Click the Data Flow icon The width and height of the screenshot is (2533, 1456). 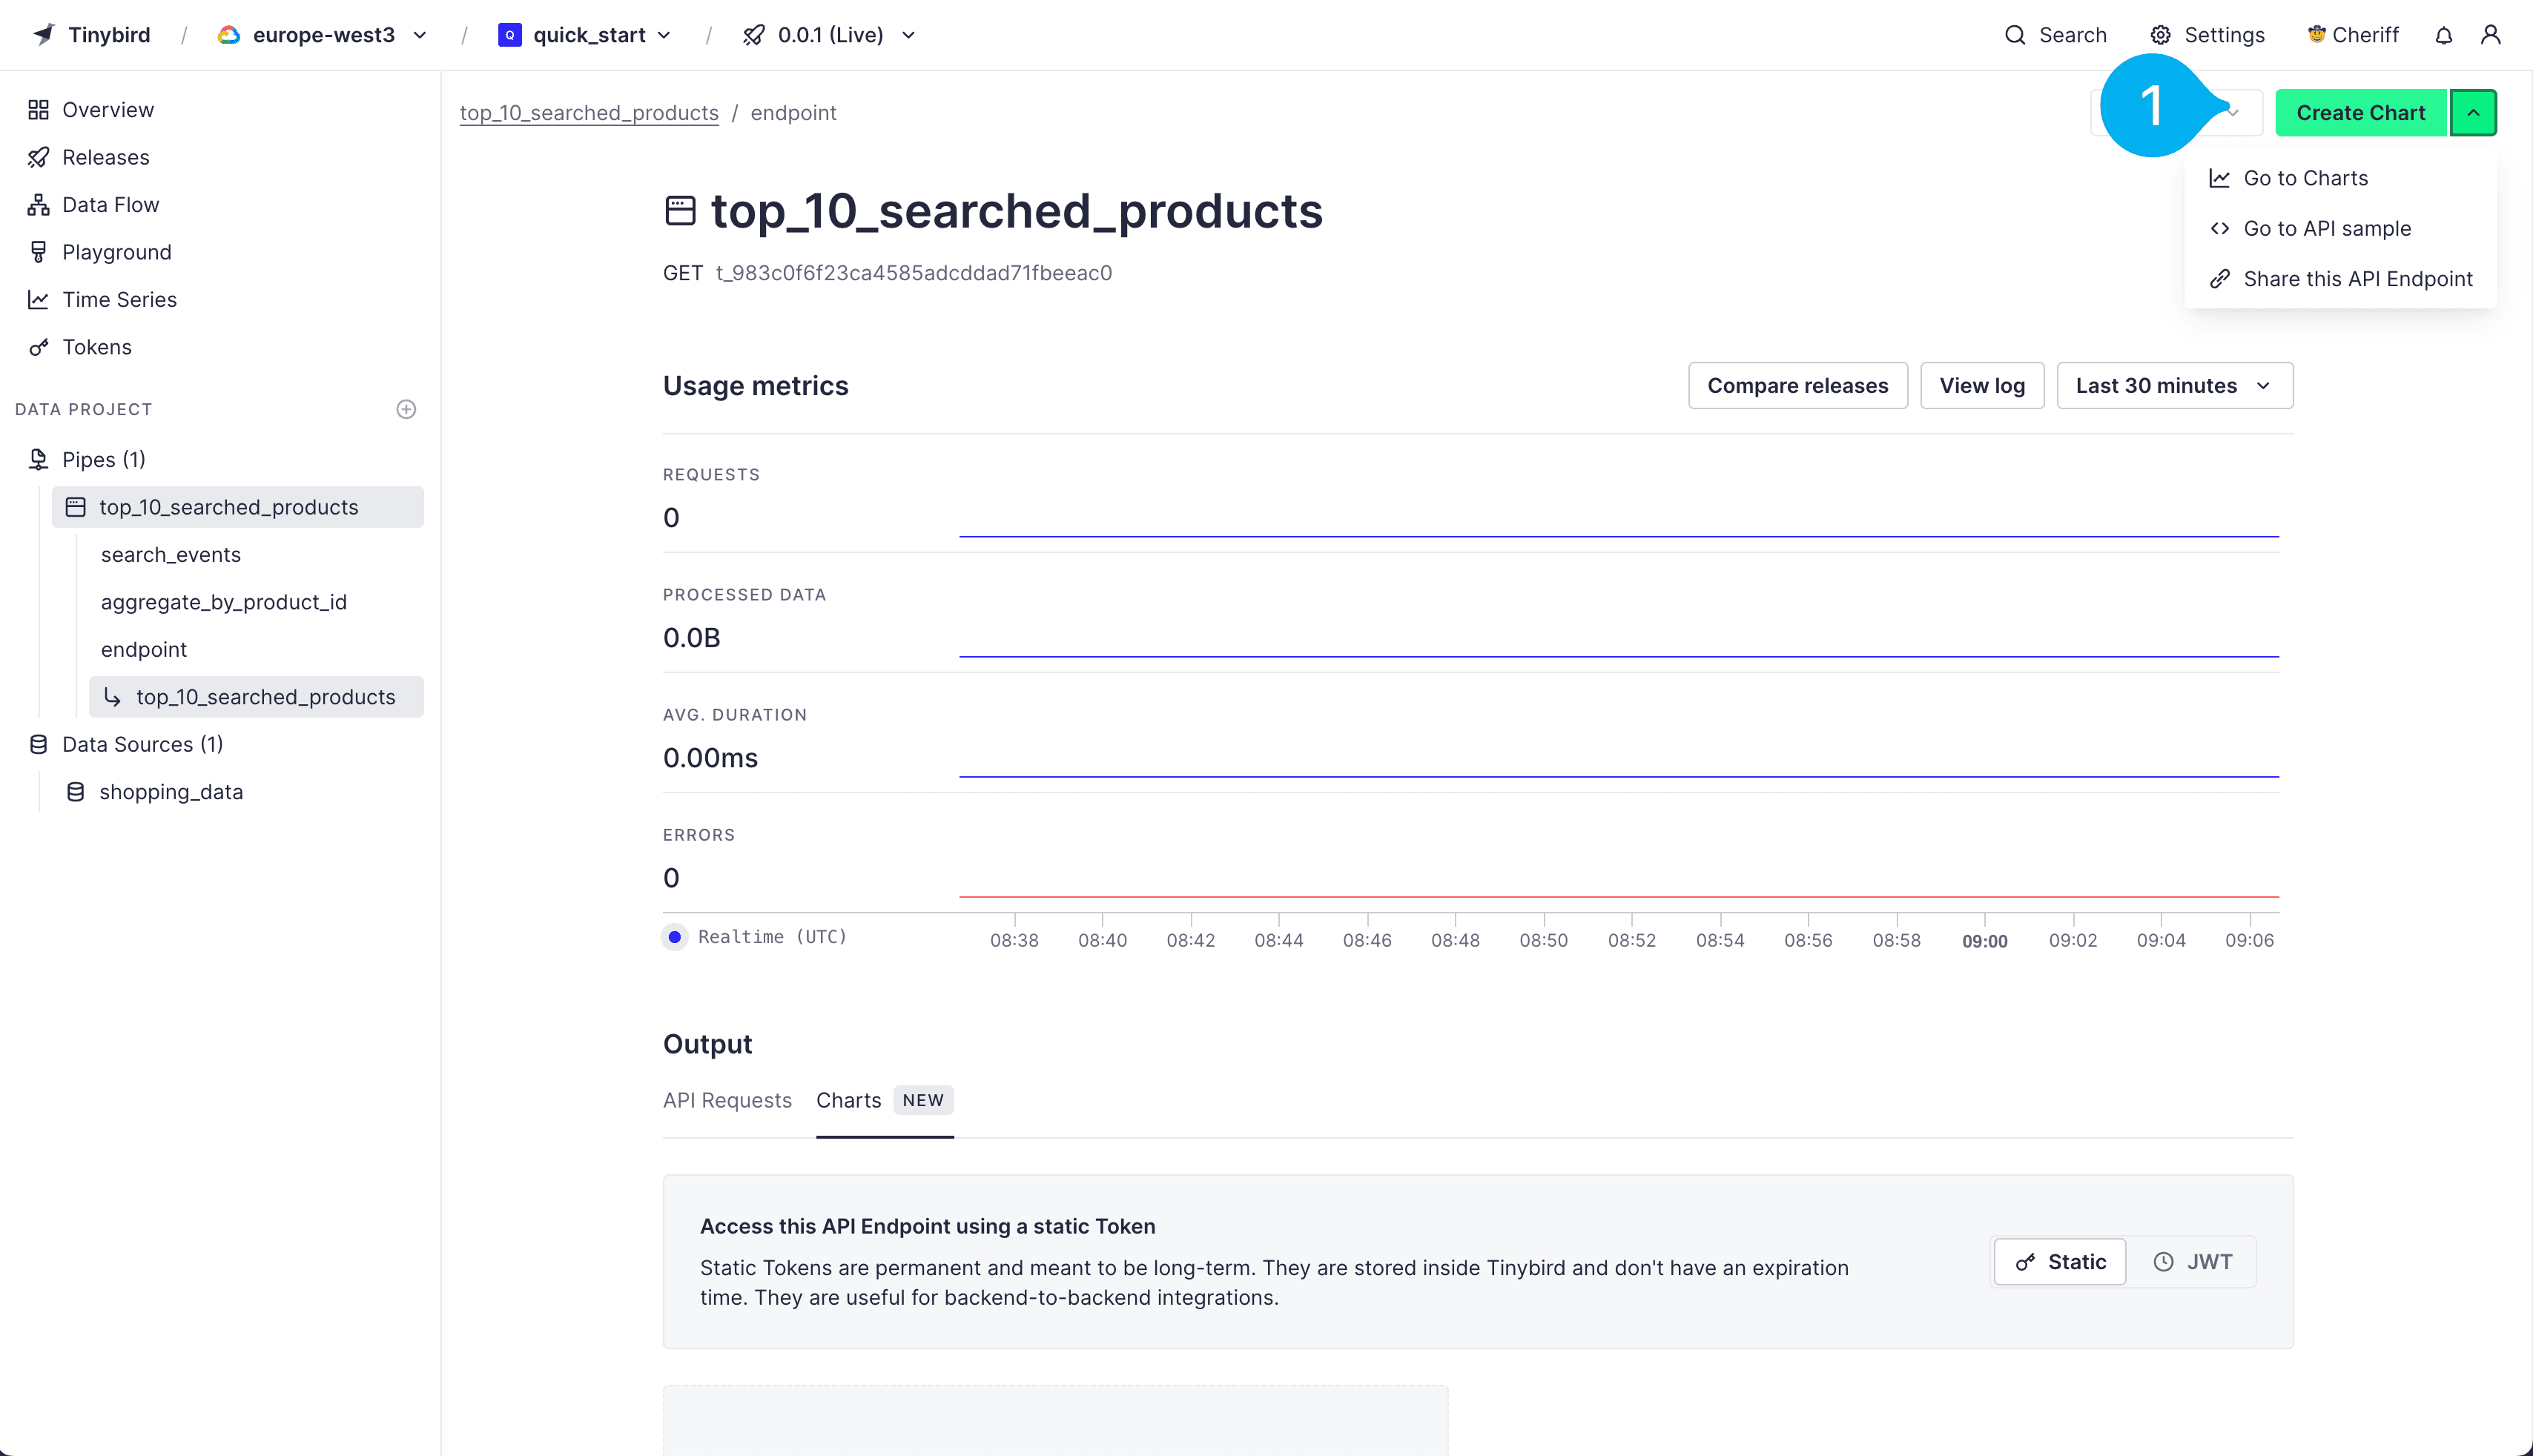[x=38, y=205]
